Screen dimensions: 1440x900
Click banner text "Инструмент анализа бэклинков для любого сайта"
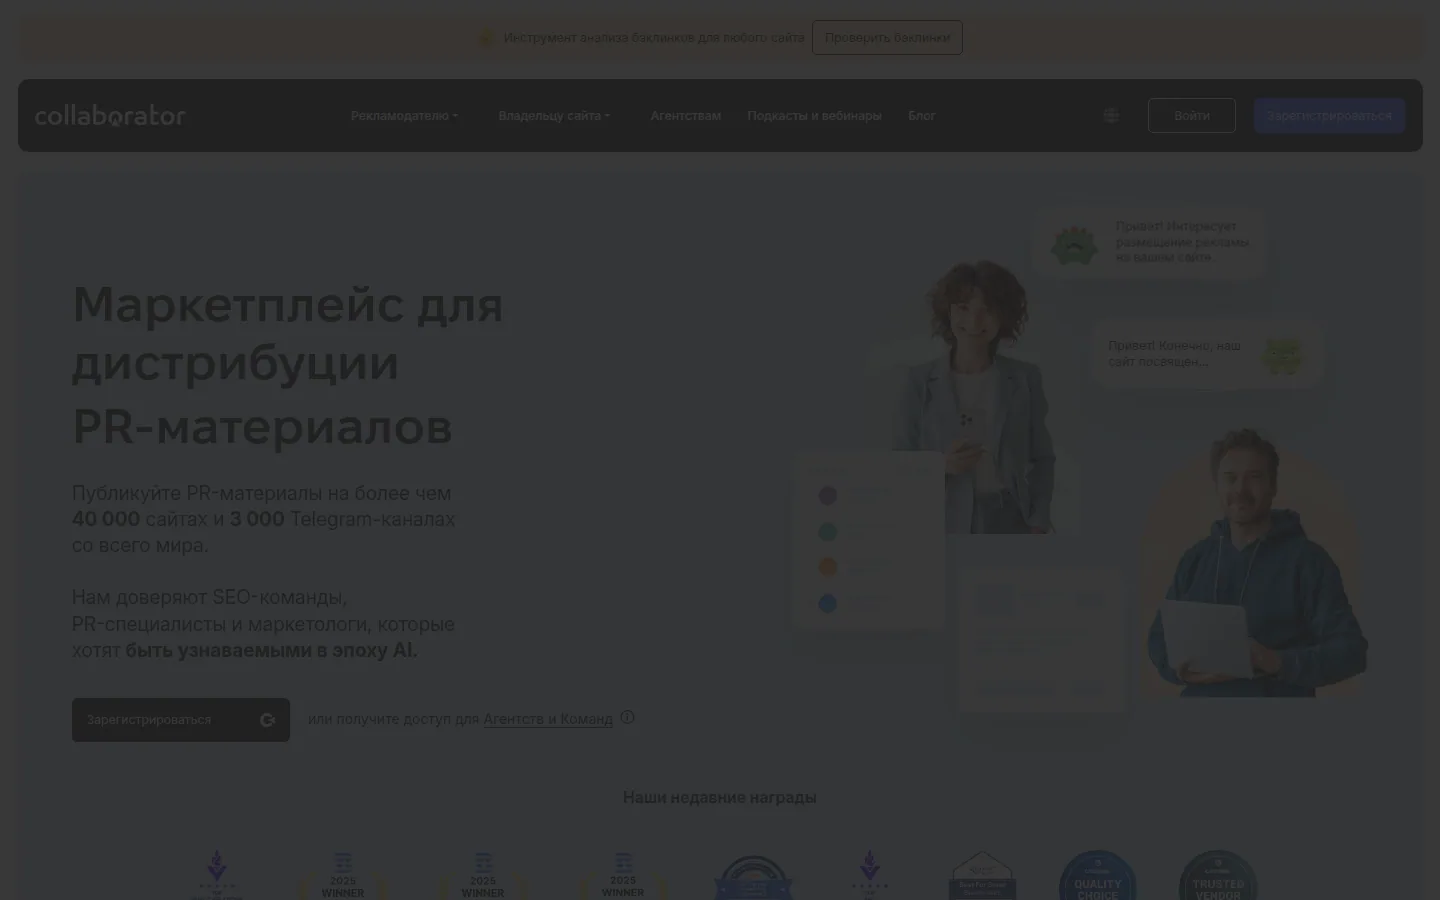(654, 38)
